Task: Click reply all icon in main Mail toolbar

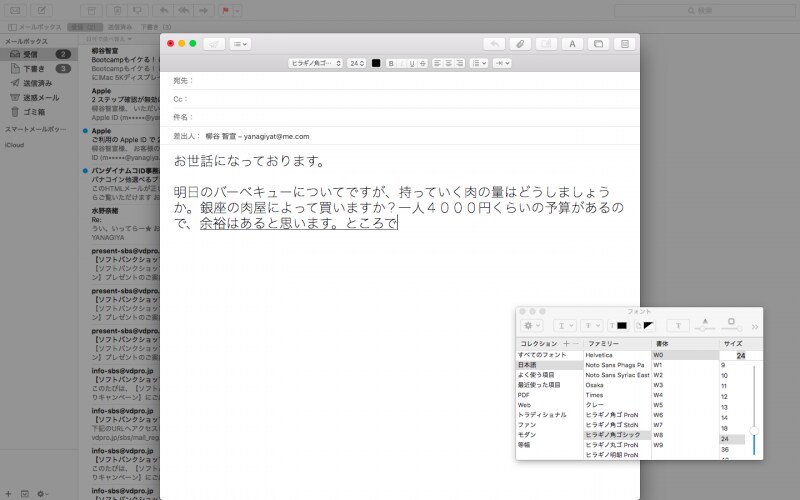Action: pyautogui.click(x=184, y=10)
